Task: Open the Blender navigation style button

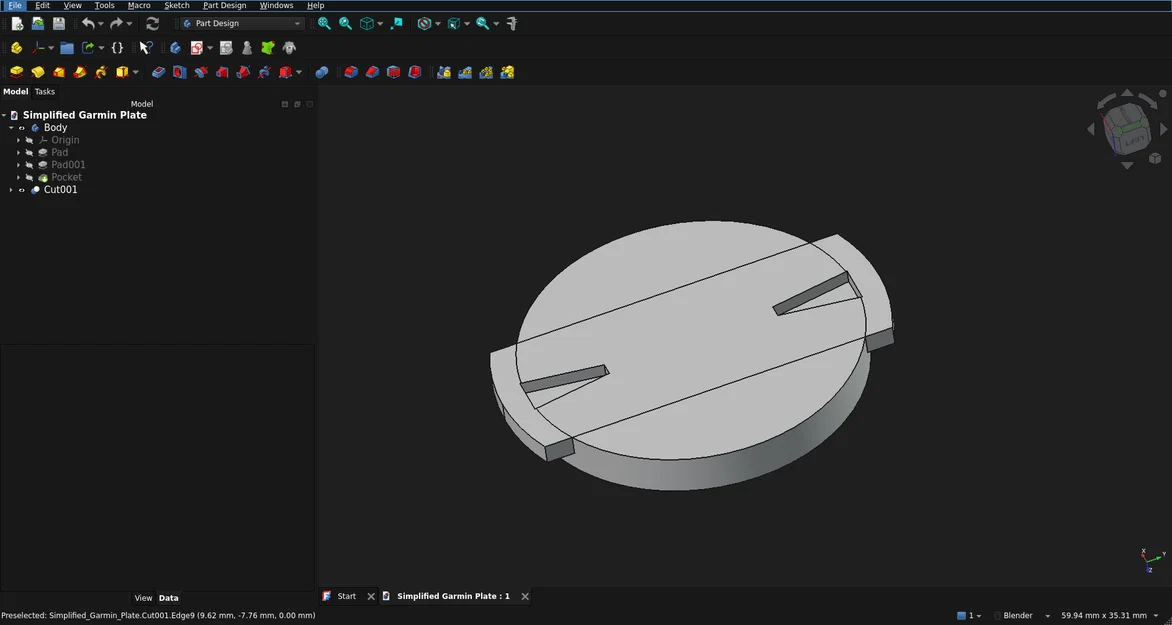Action: pyautogui.click(x=1022, y=615)
